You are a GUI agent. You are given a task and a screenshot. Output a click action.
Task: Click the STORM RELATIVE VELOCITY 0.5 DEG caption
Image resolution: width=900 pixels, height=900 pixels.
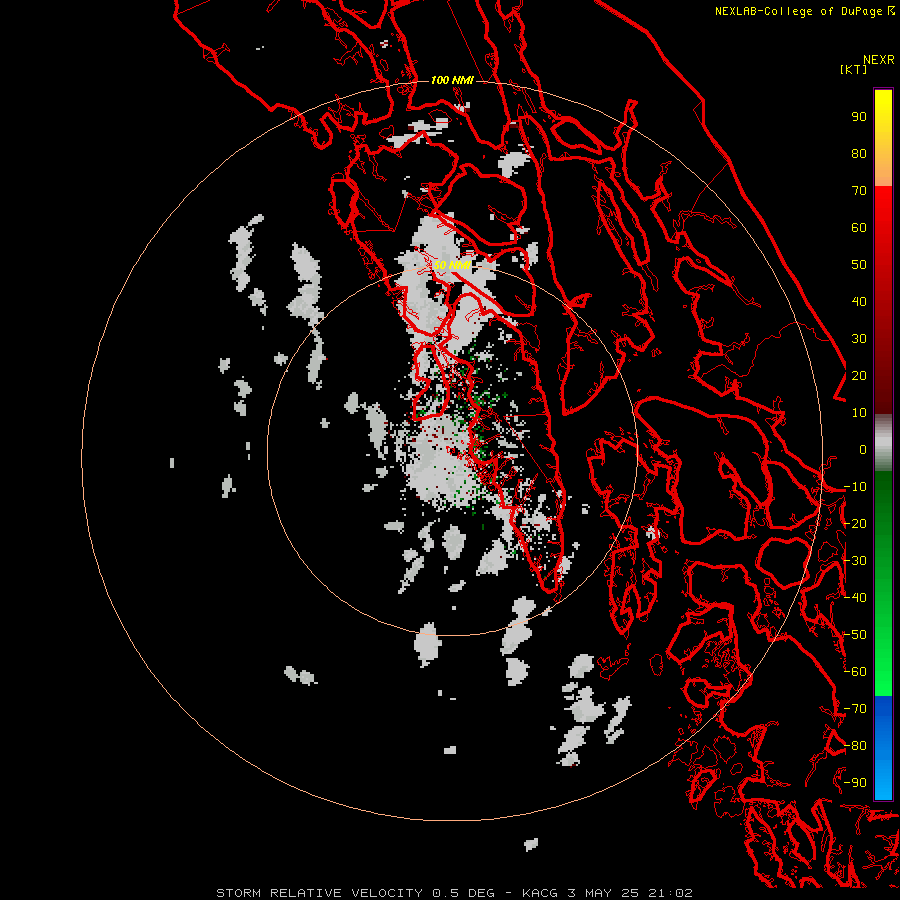(355, 893)
